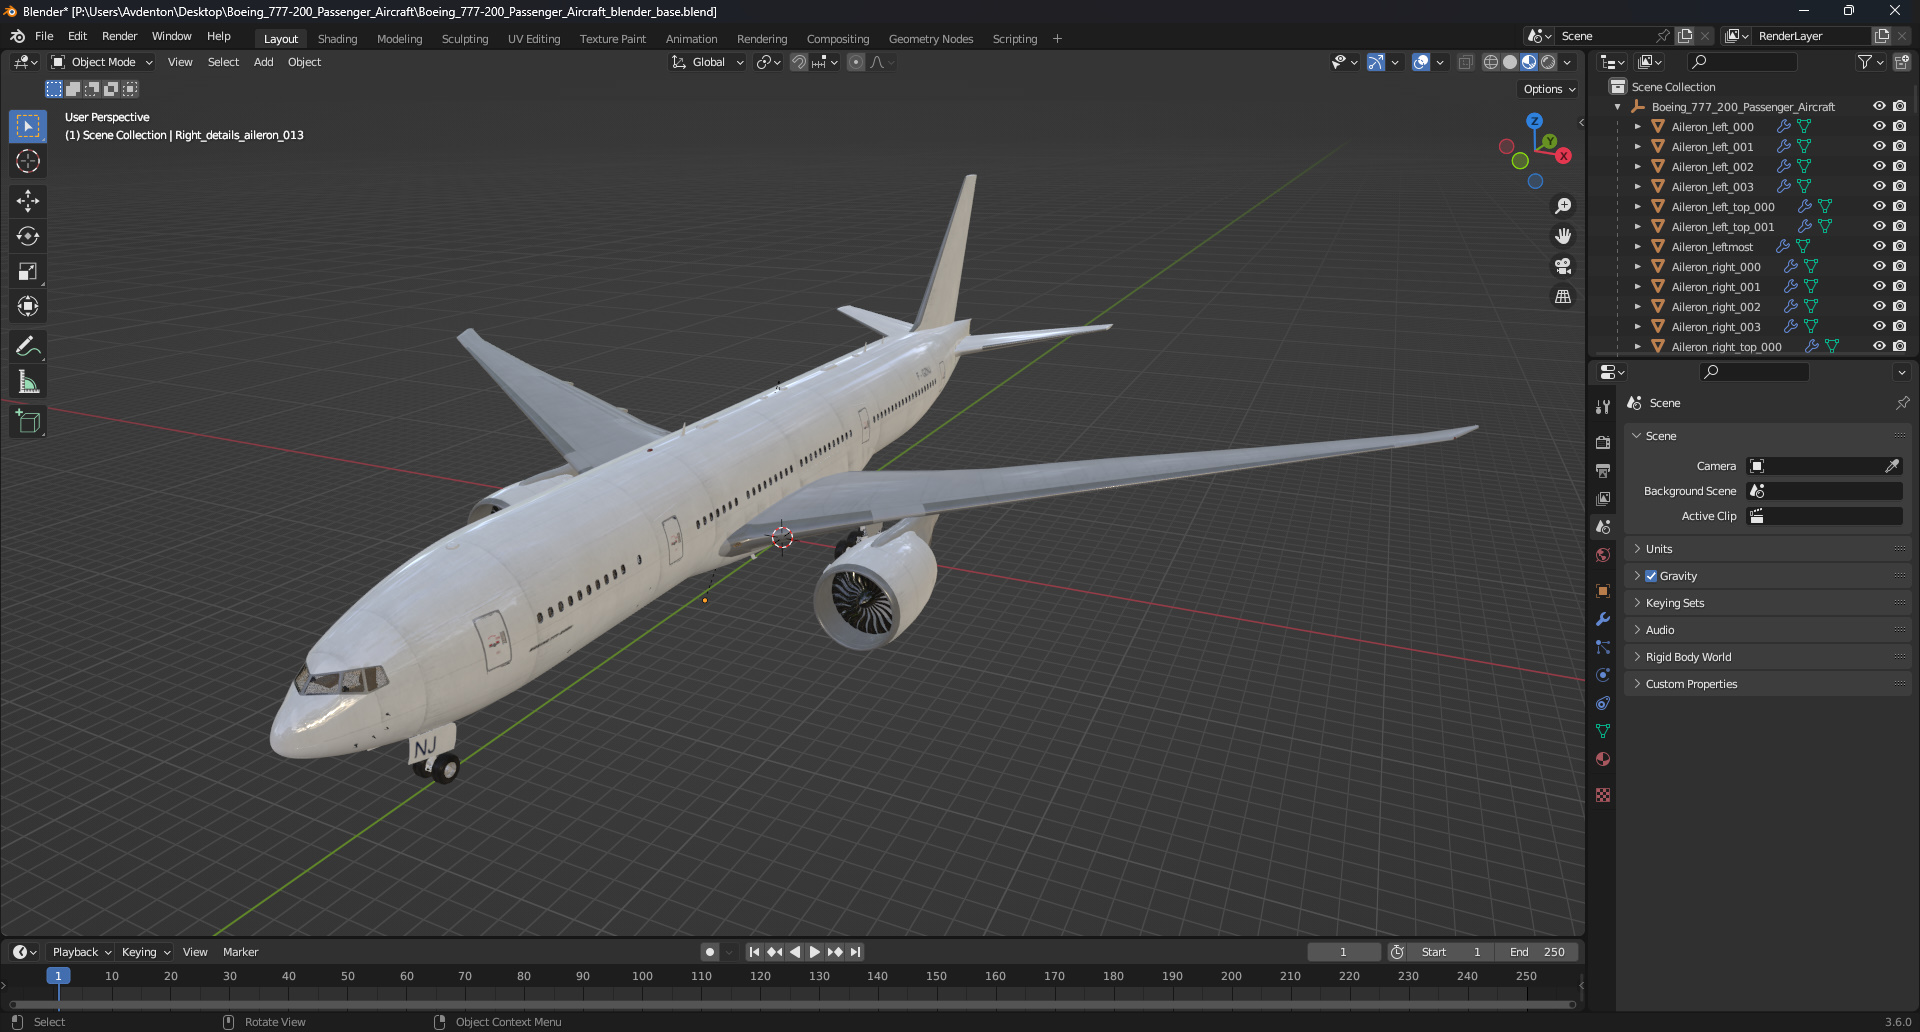The height and width of the screenshot is (1032, 1920).
Task: Select the Measure tool
Action: (28, 381)
